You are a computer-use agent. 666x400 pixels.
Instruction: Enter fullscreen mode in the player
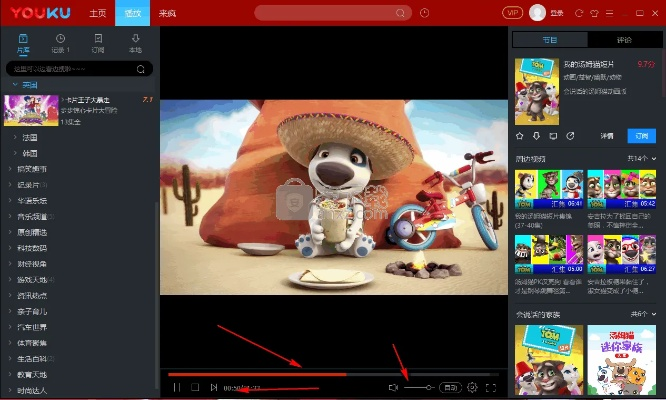point(491,387)
